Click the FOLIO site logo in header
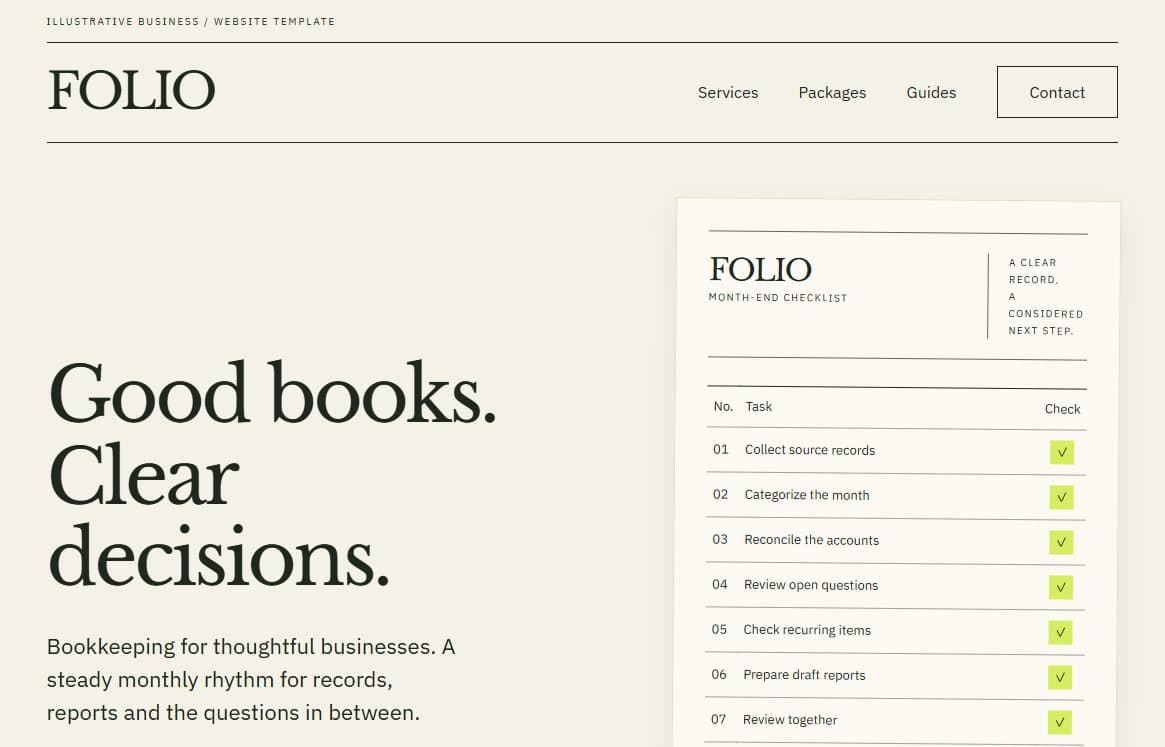The width and height of the screenshot is (1165, 747). (132, 91)
